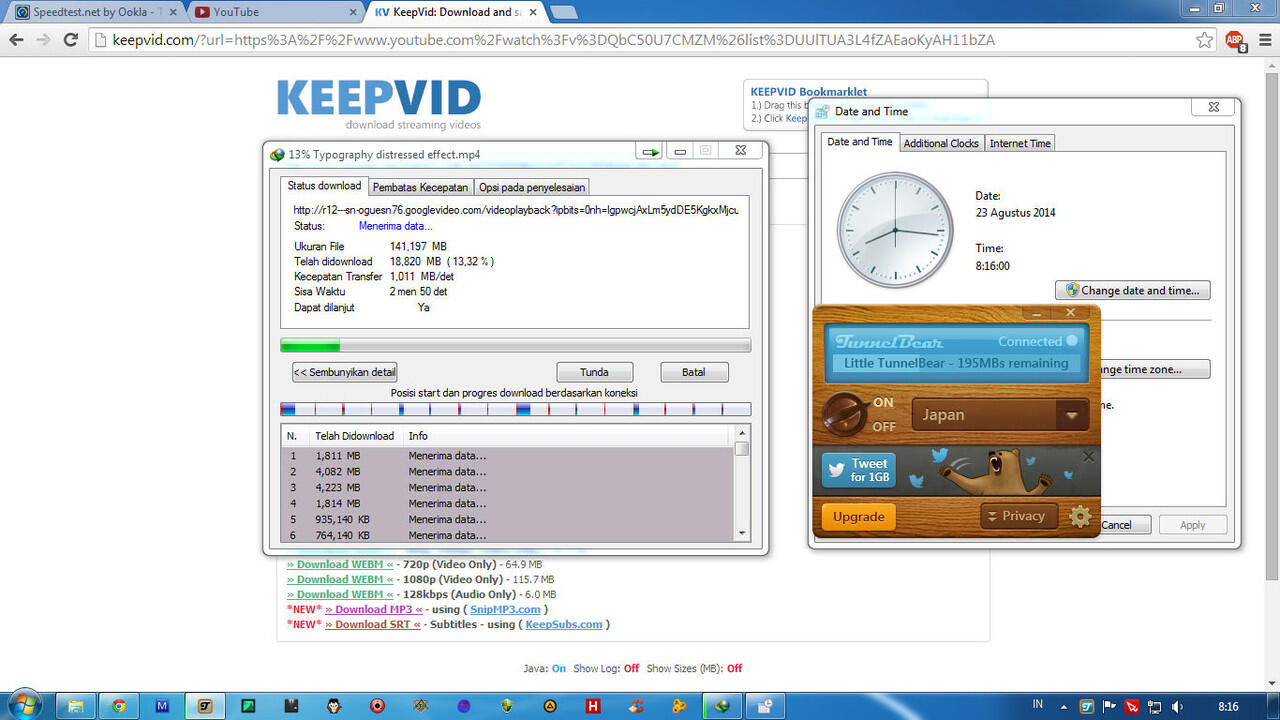This screenshot has width=1280, height=720.
Task: Click the volume speaker tray icon
Action: click(x=1176, y=706)
